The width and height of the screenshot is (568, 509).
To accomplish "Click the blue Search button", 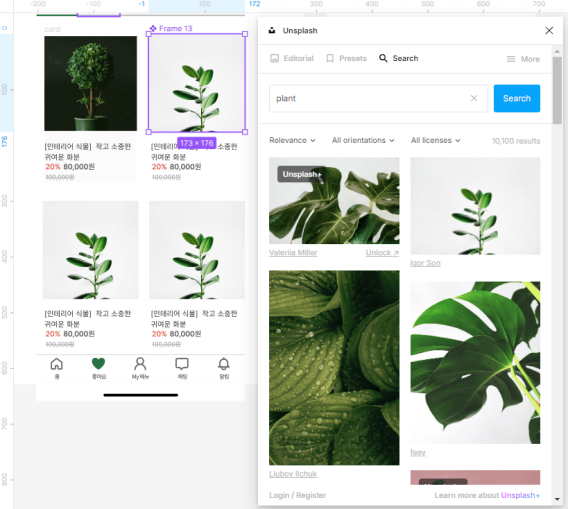I will [x=517, y=99].
